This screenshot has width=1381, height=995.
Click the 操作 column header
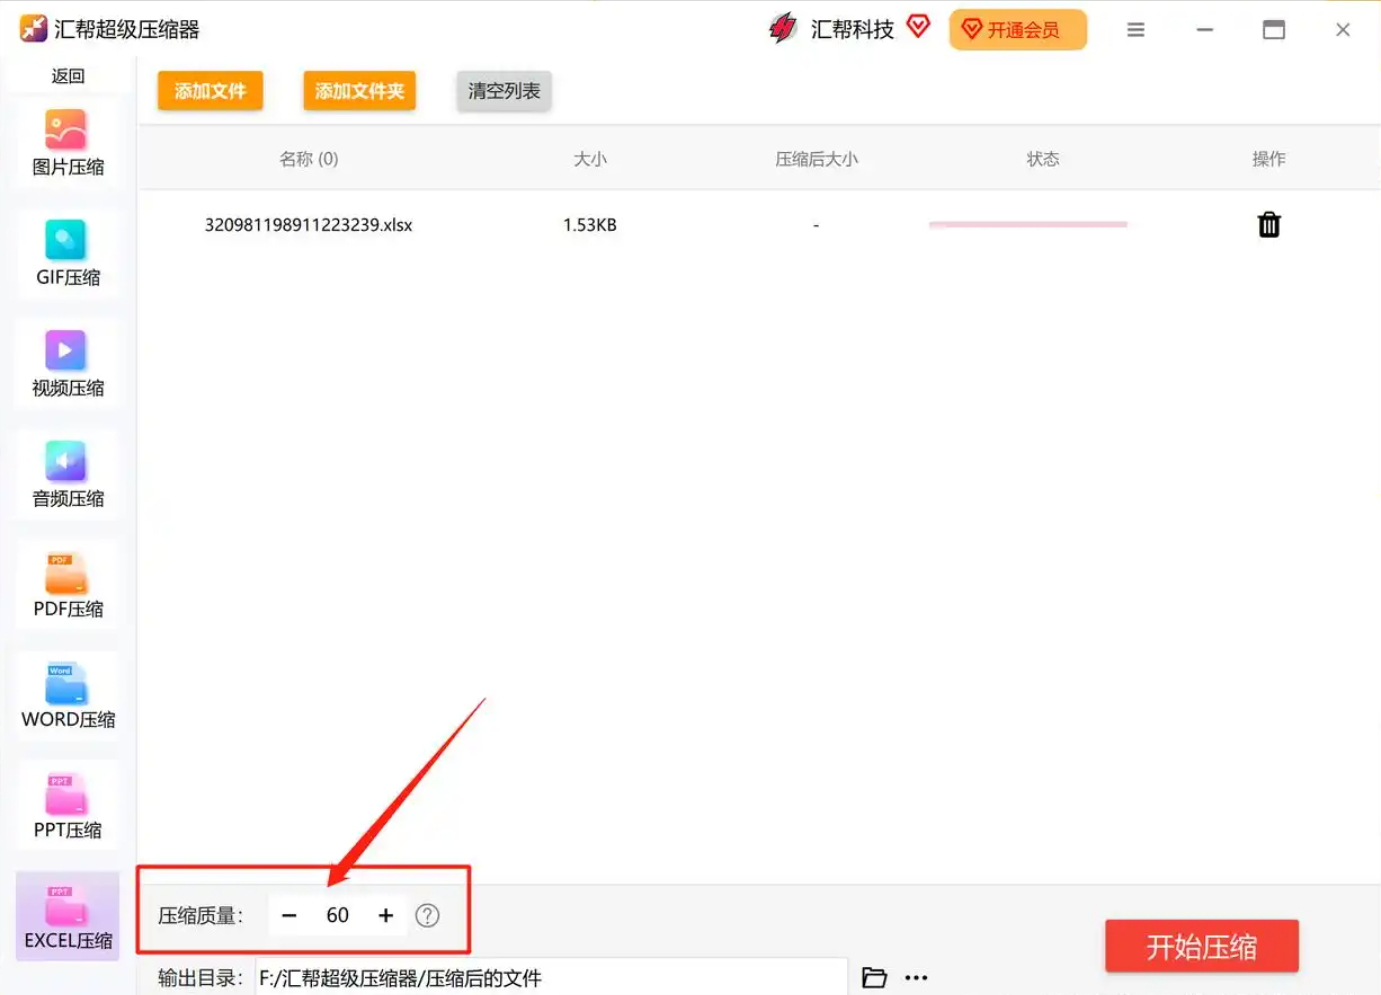pos(1269,159)
